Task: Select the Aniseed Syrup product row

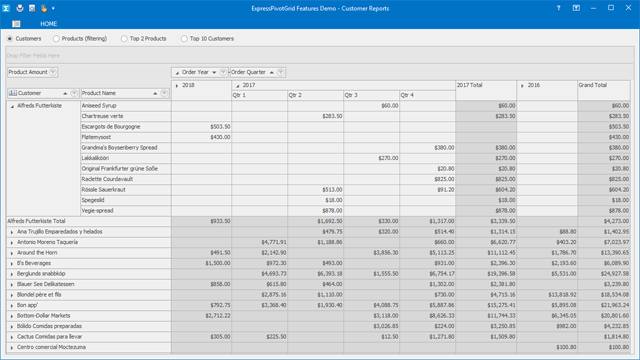Action: tap(126, 106)
